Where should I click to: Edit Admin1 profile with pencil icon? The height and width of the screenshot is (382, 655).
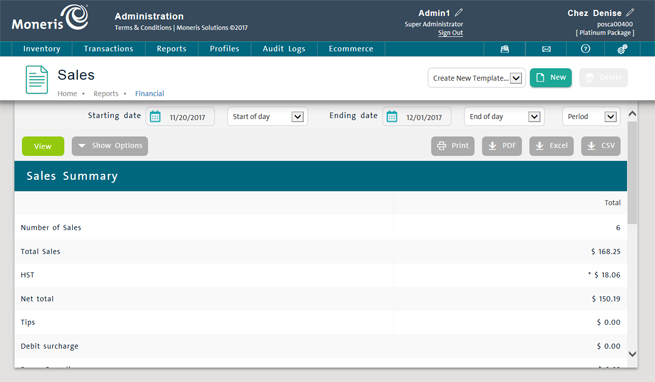pos(459,13)
